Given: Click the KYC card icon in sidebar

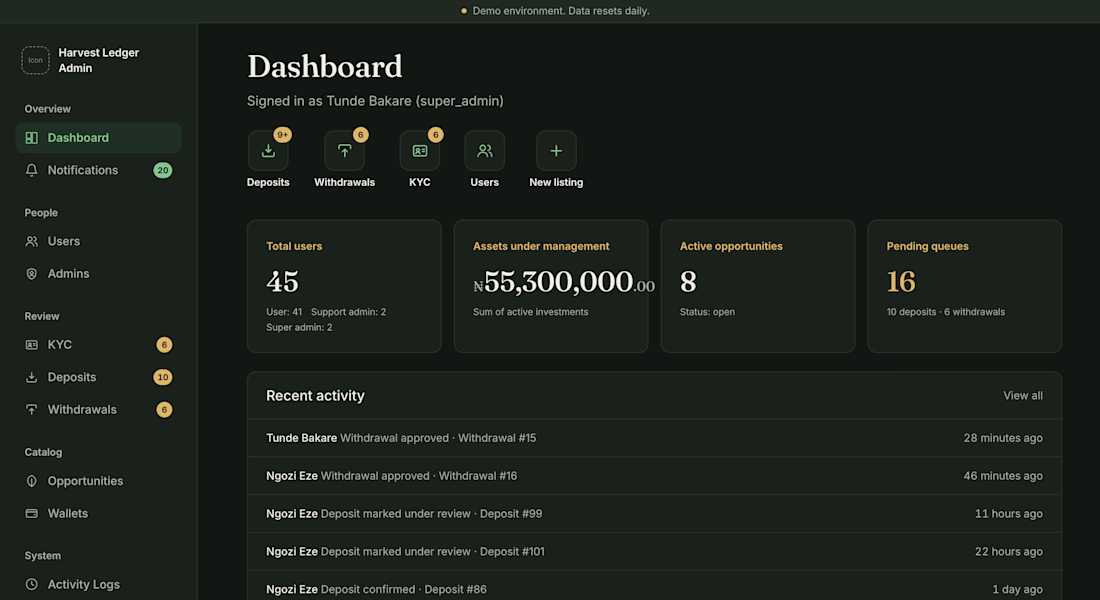Looking at the screenshot, I should point(32,345).
